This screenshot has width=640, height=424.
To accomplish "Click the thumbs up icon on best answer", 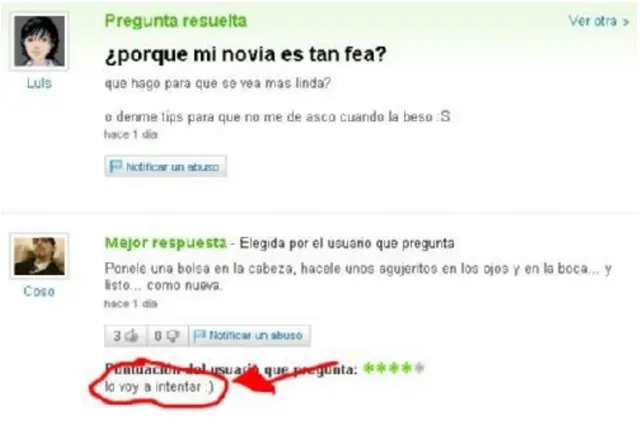I will (132, 335).
